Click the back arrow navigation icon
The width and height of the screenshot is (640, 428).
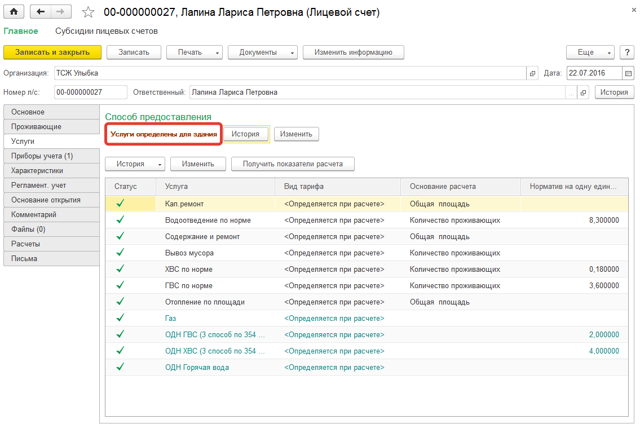click(x=40, y=12)
